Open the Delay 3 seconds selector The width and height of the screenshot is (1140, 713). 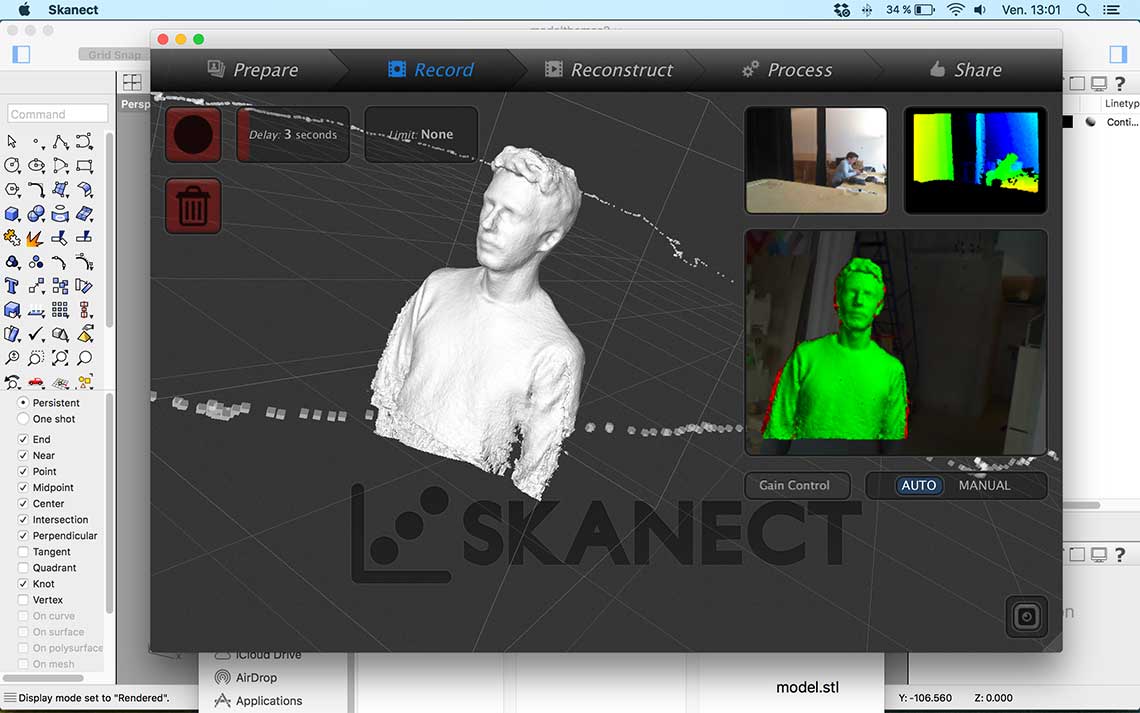pos(293,134)
